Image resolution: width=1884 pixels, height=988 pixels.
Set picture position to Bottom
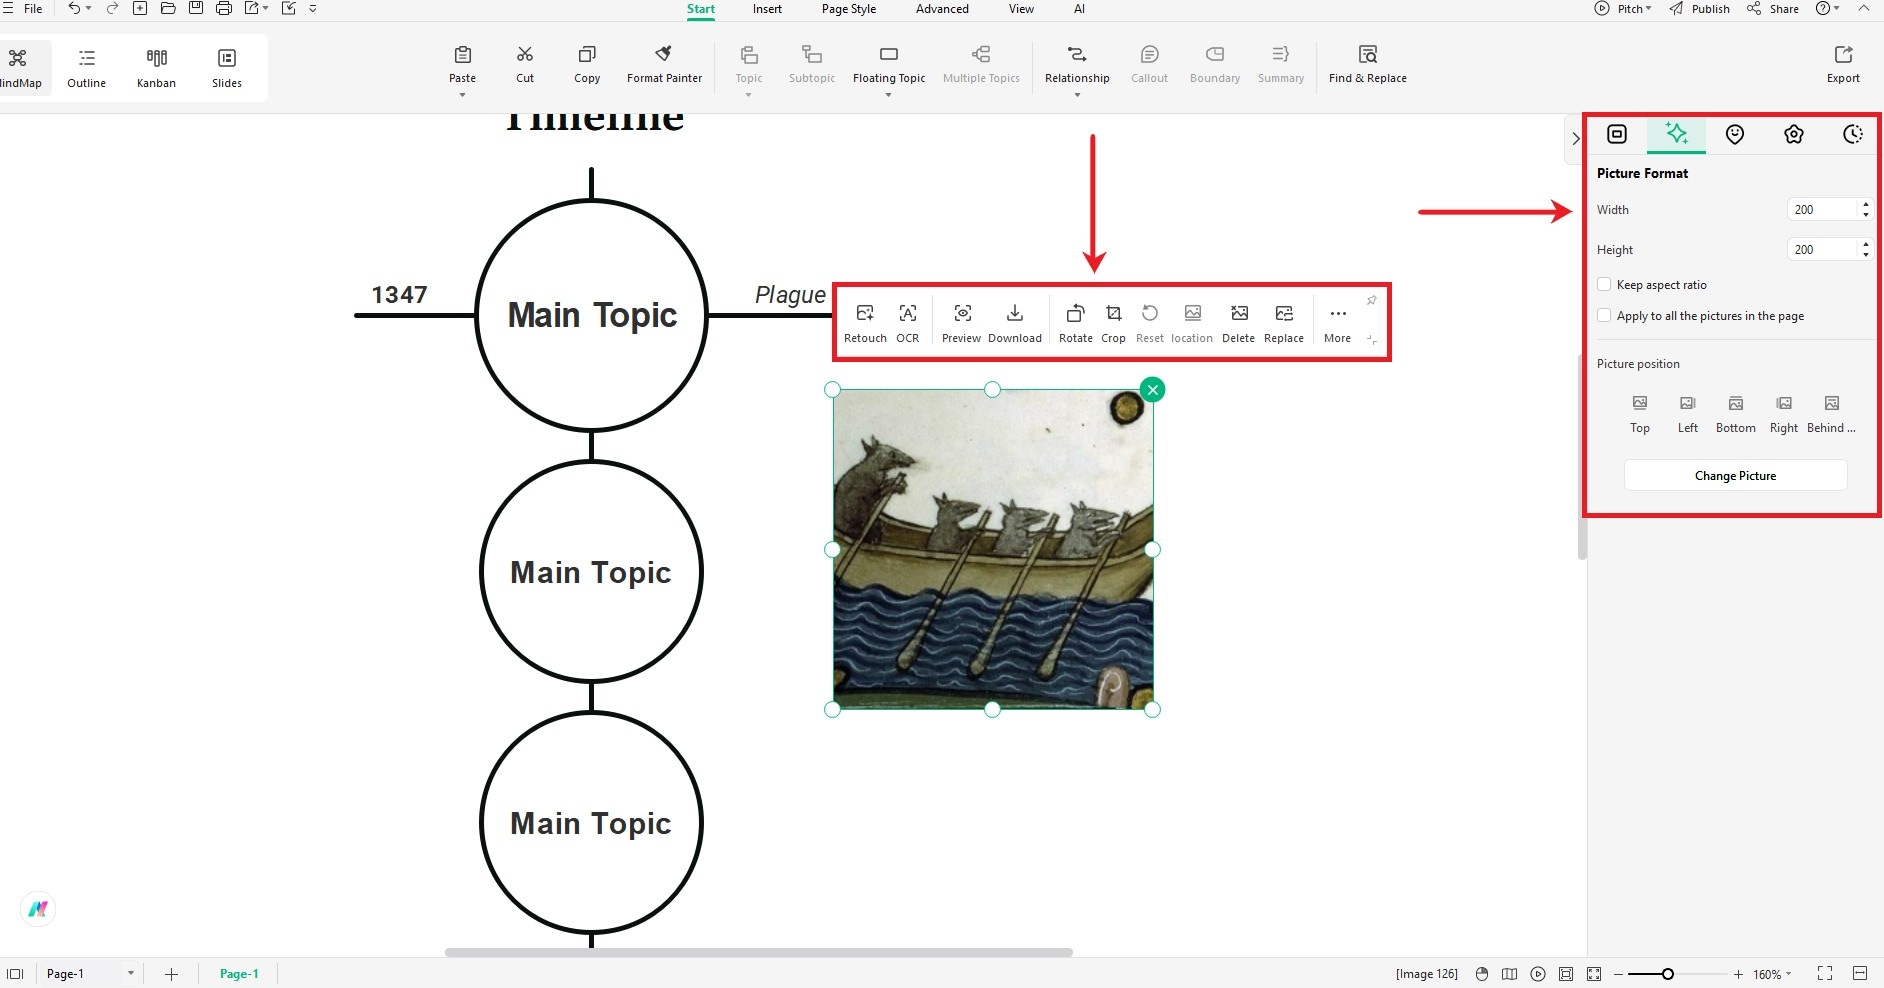(x=1736, y=414)
